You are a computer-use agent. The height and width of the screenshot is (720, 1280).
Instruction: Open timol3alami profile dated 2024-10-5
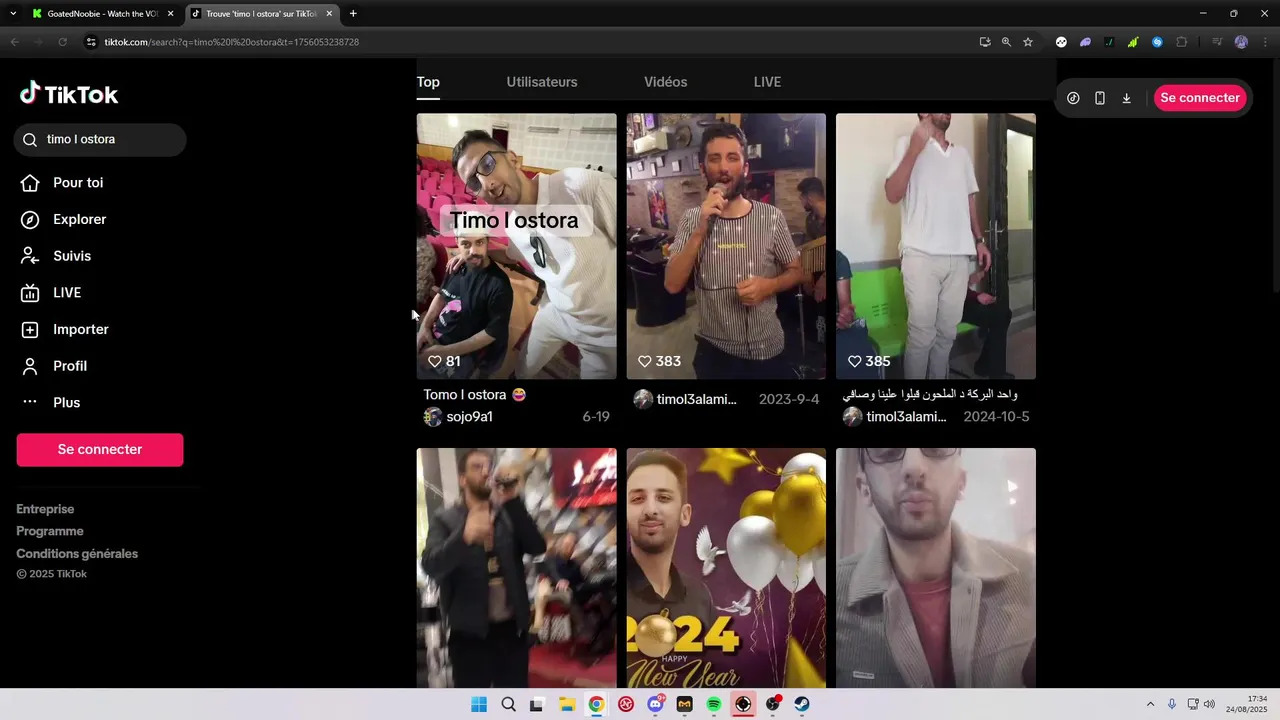(x=907, y=417)
